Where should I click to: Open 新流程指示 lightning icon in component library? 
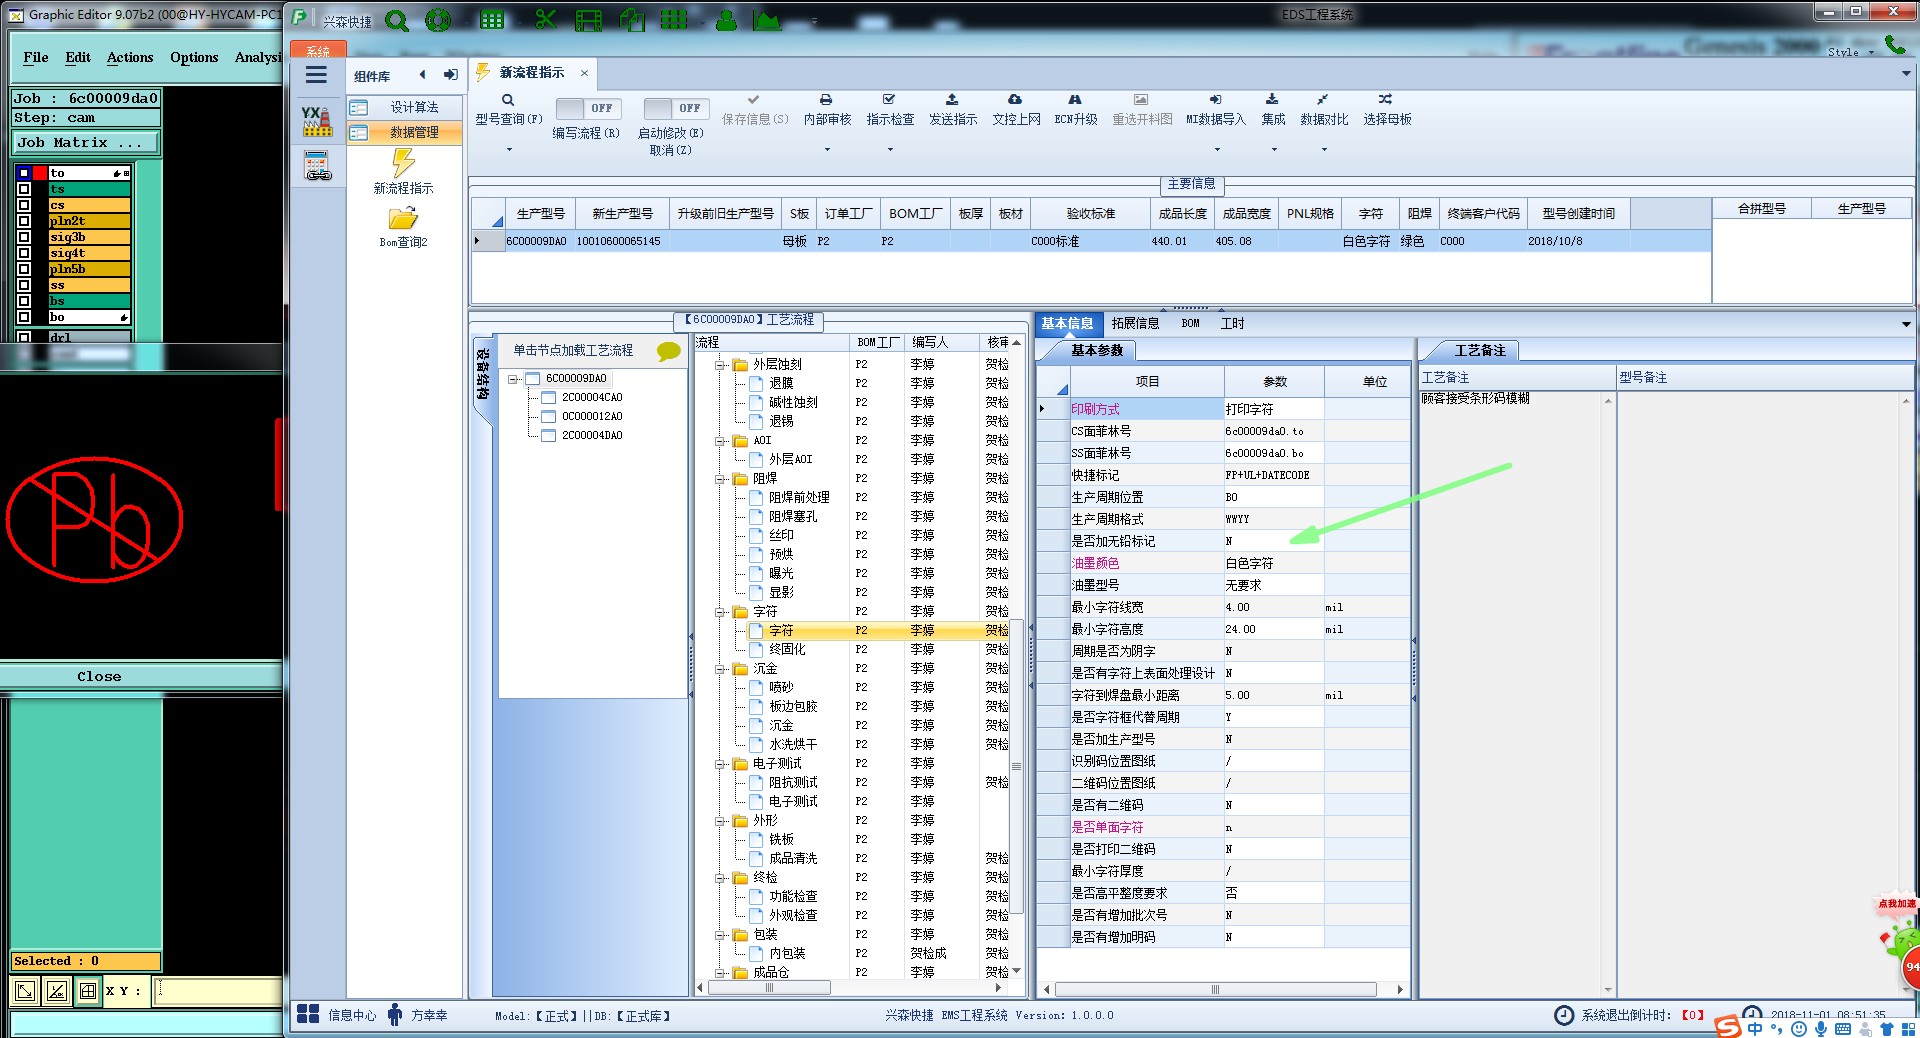(x=403, y=163)
